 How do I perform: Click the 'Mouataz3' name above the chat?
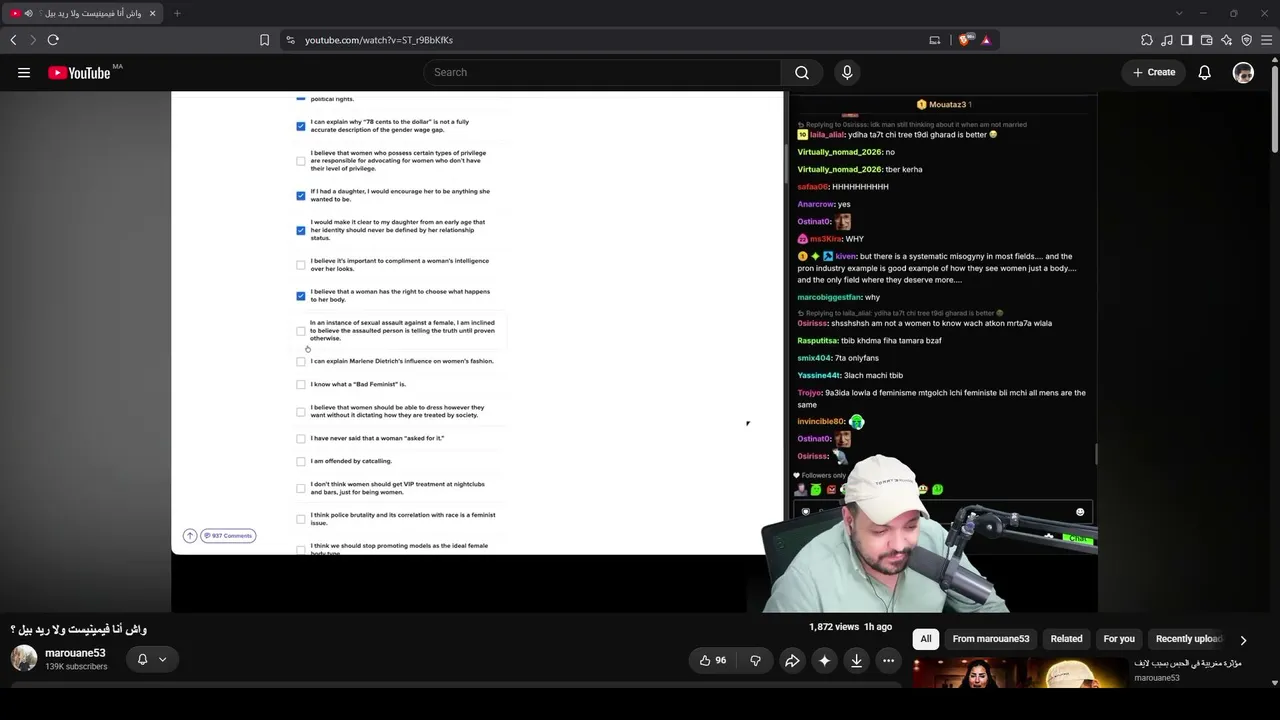pyautogui.click(x=947, y=104)
